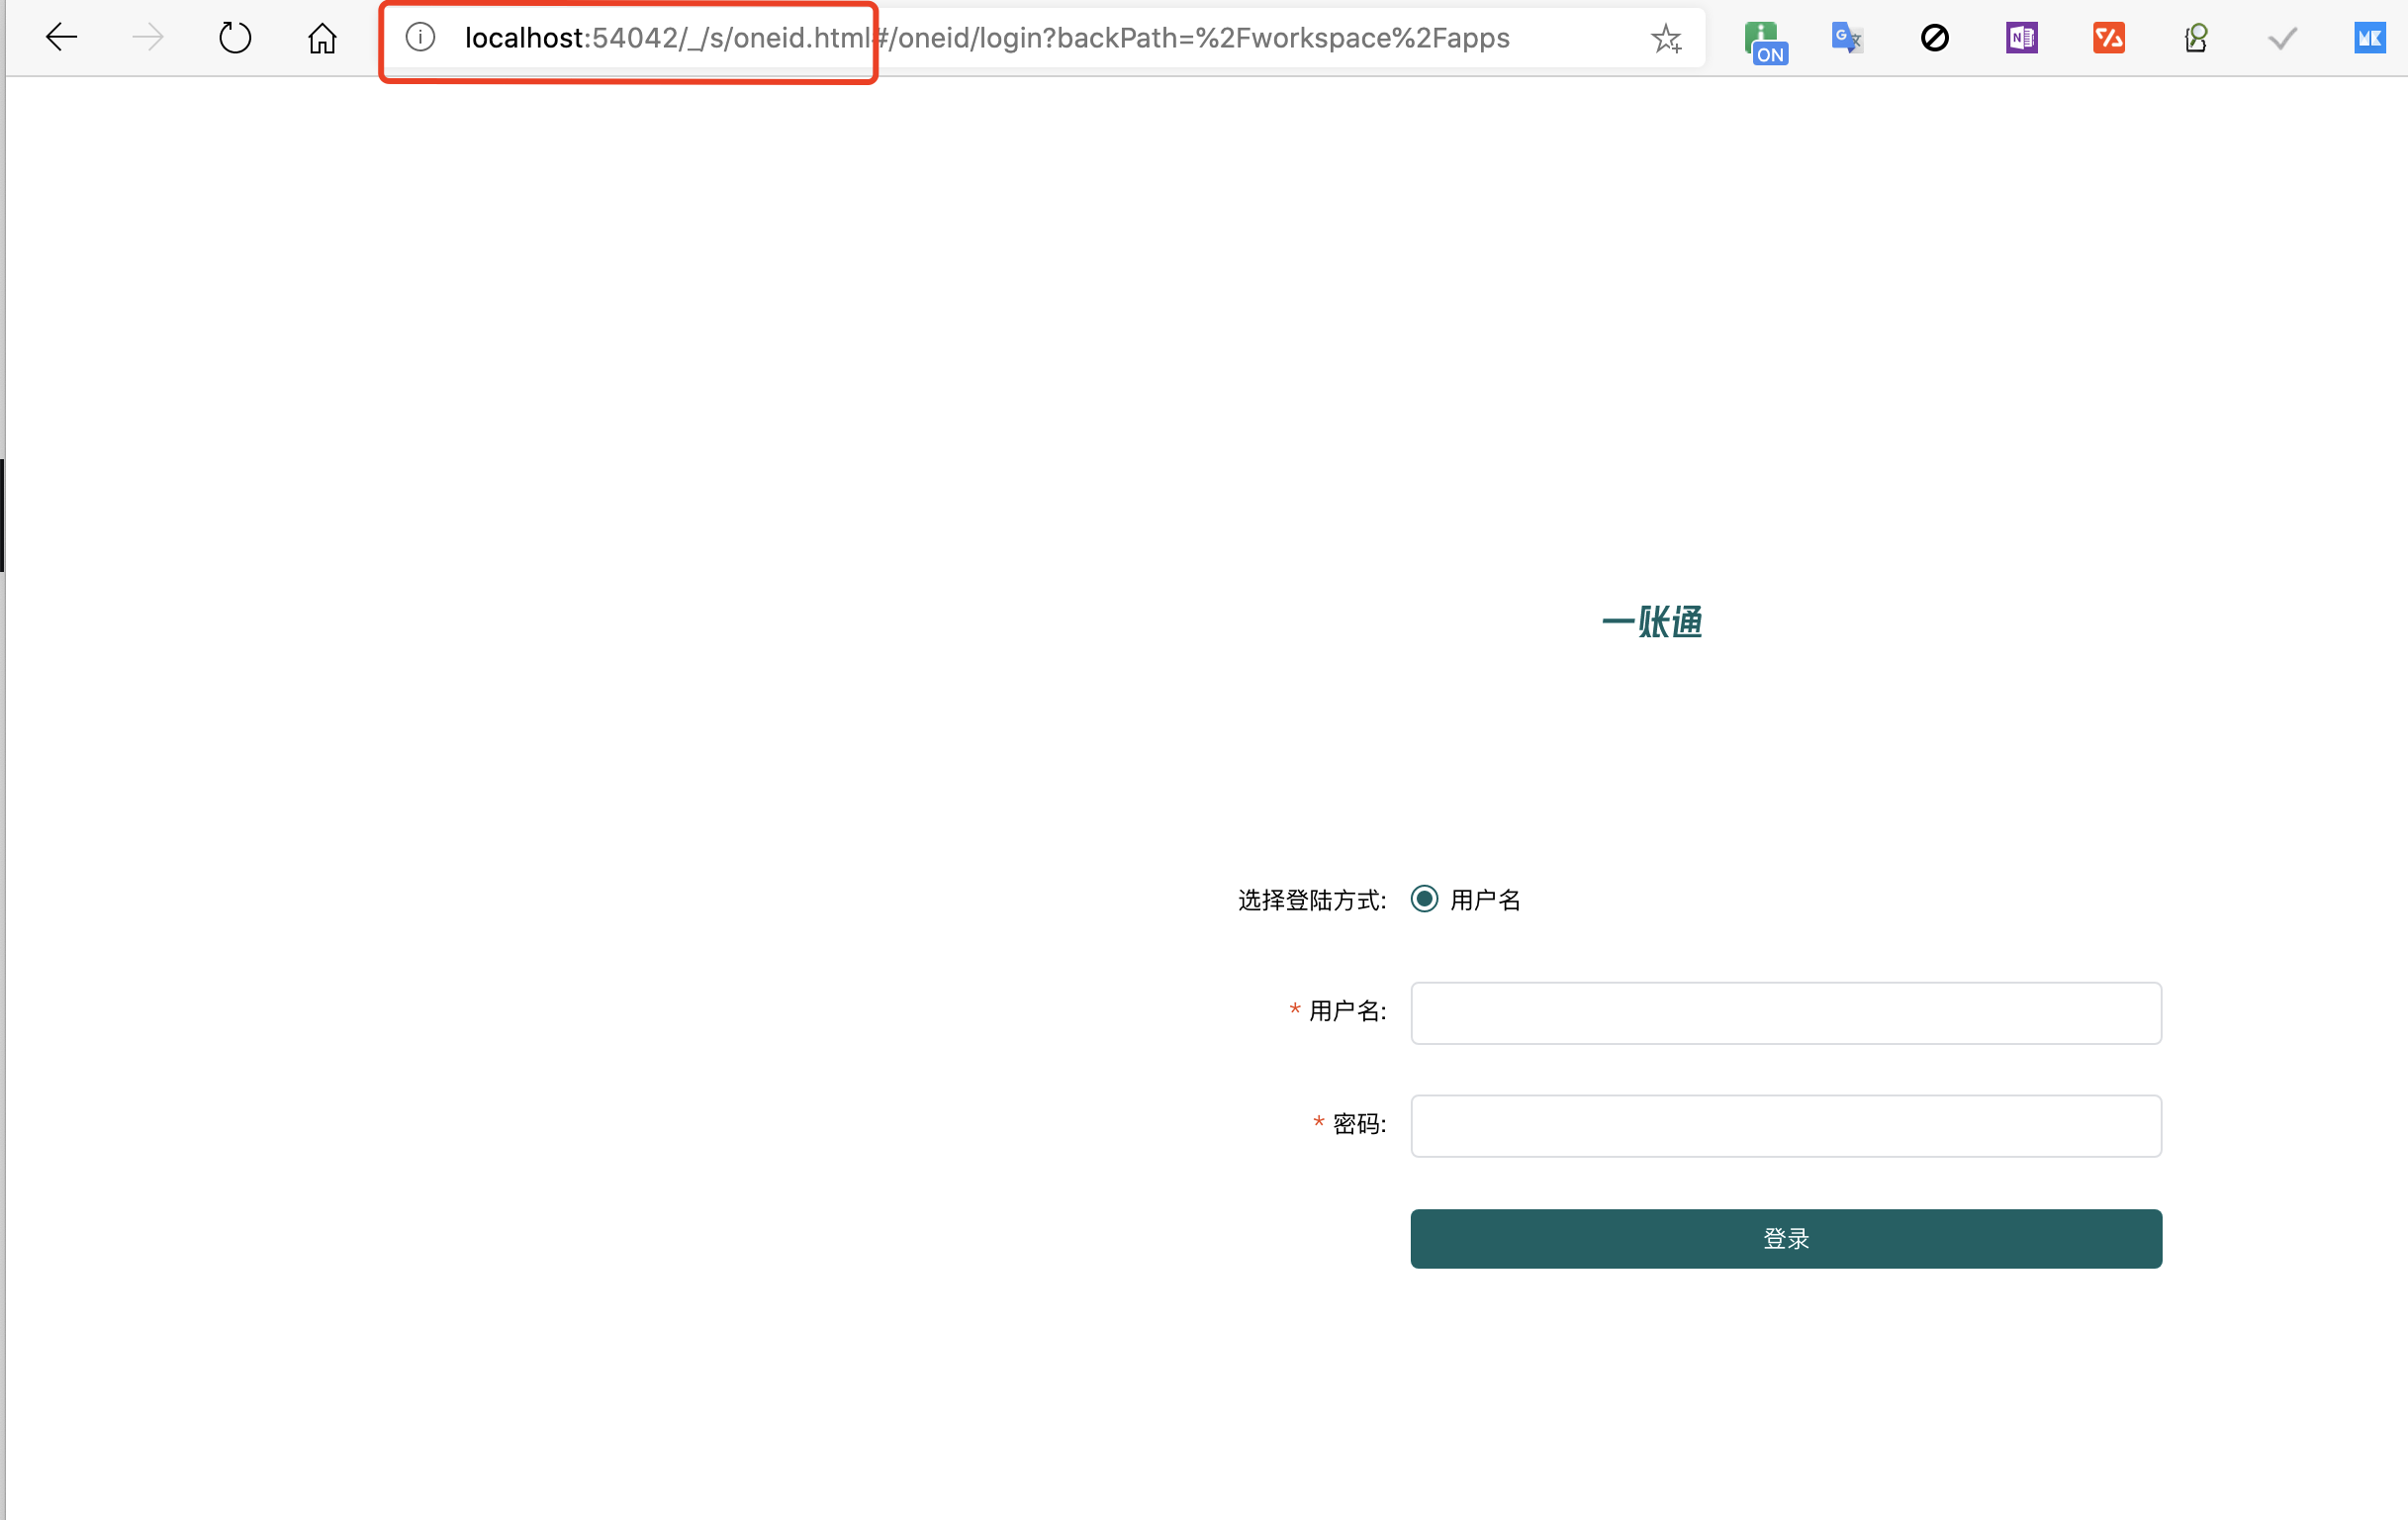Open the green ON extension icon
Screen dimensions: 2408x1520
click(x=1765, y=40)
